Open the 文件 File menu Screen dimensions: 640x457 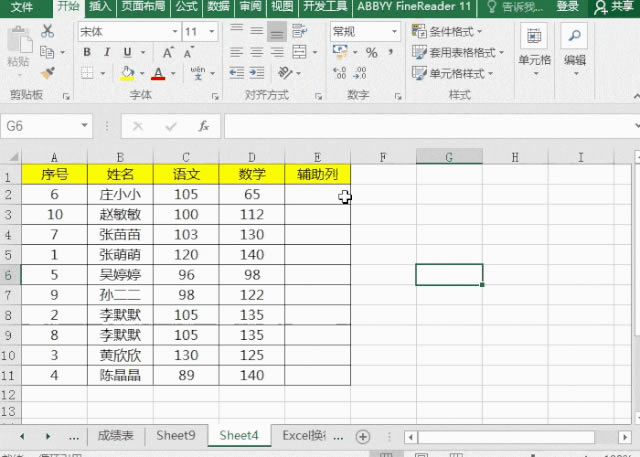point(22,7)
